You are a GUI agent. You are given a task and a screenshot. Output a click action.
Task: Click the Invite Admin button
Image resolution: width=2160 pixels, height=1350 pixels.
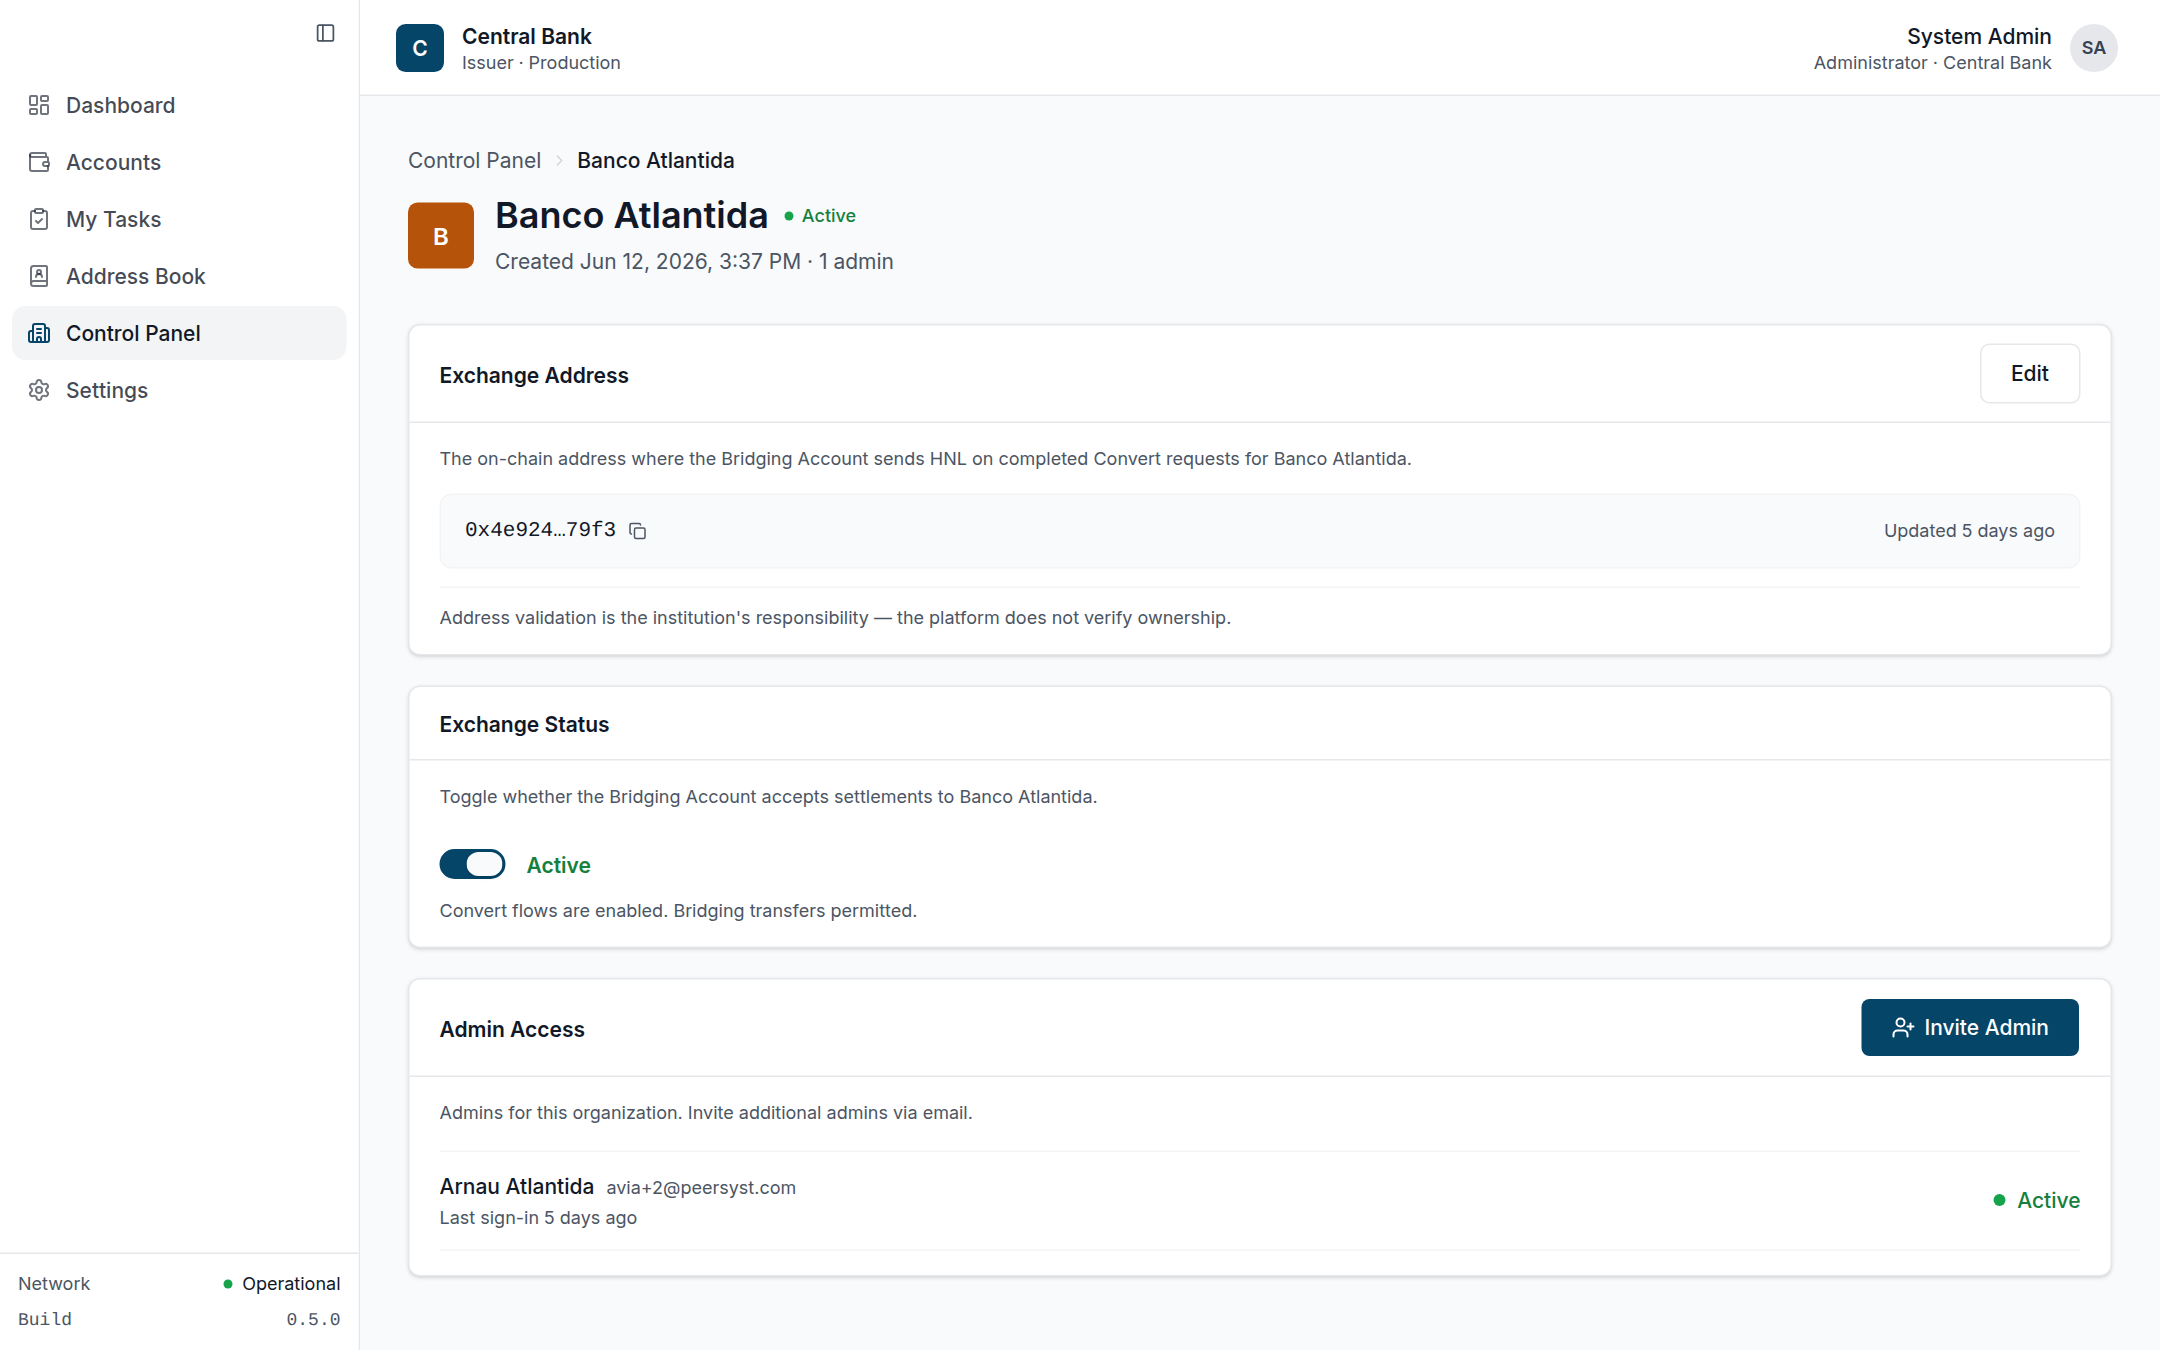pyautogui.click(x=1970, y=1027)
